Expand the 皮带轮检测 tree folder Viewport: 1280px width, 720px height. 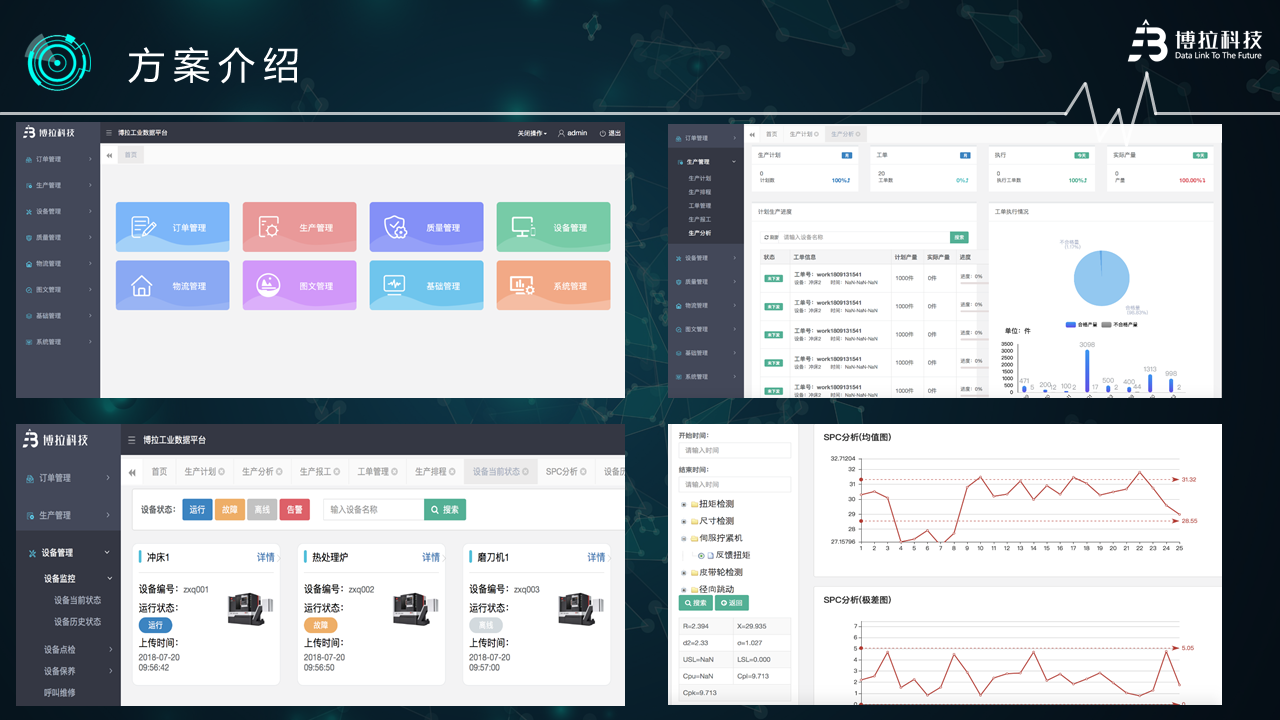tap(684, 572)
